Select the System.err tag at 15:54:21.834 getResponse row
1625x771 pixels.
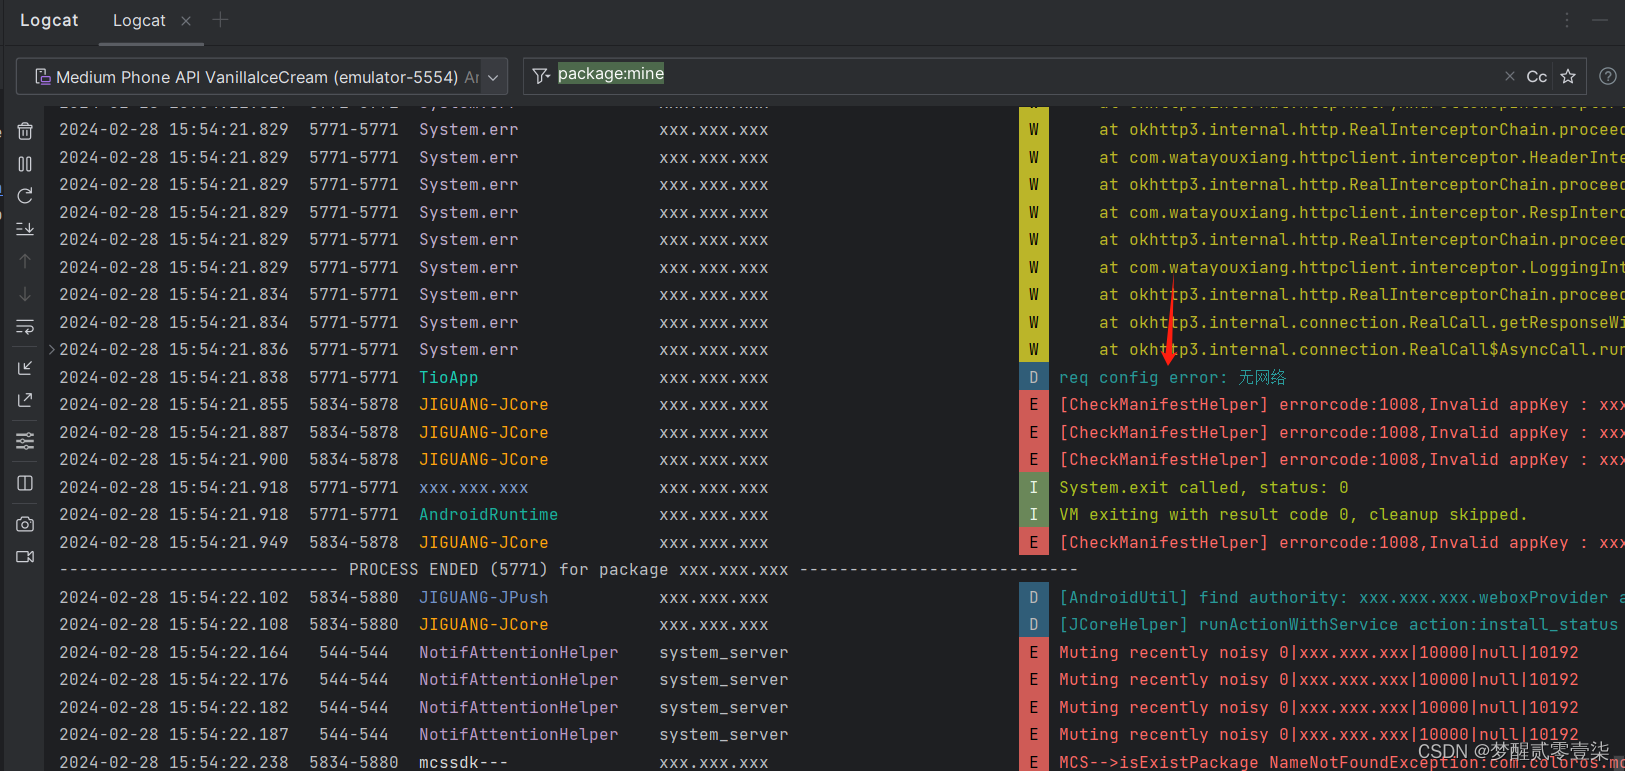point(468,322)
